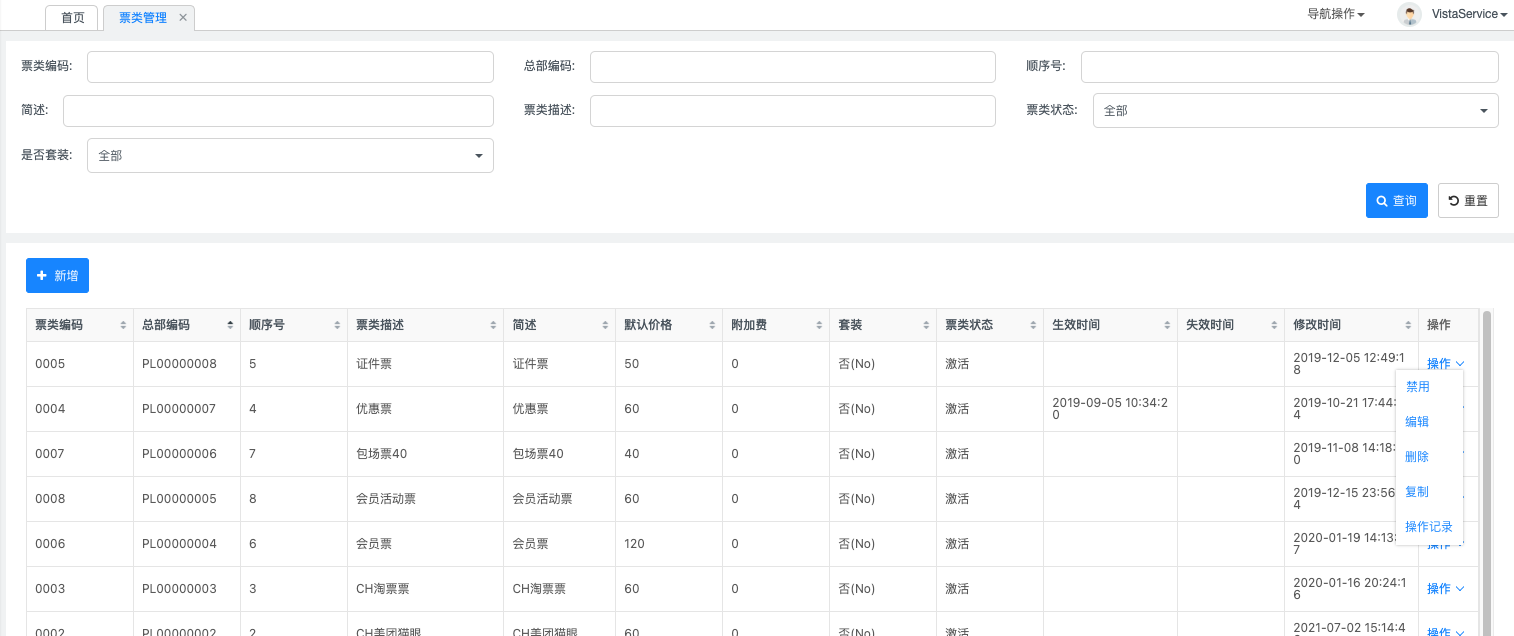The image size is (1514, 636).
Task: Close the 票类管理 tab
Action: point(183,18)
